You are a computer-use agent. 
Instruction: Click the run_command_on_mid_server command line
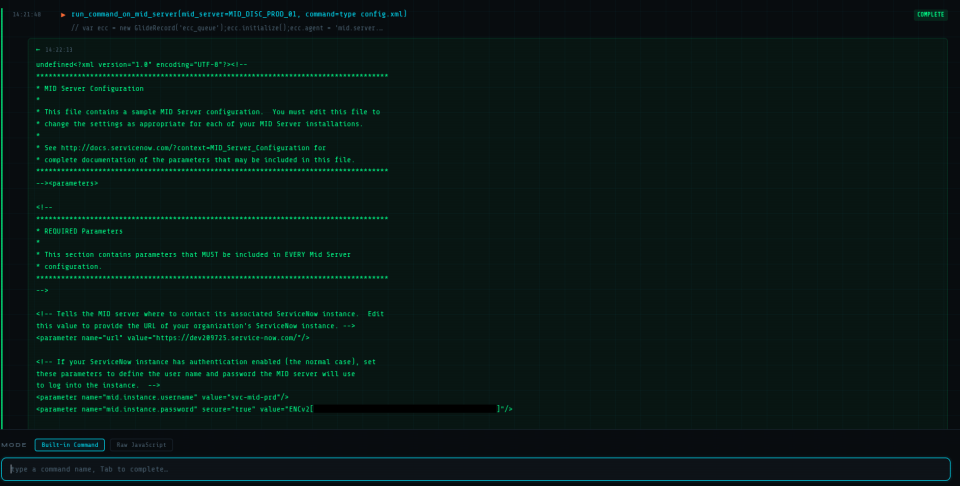click(x=239, y=14)
